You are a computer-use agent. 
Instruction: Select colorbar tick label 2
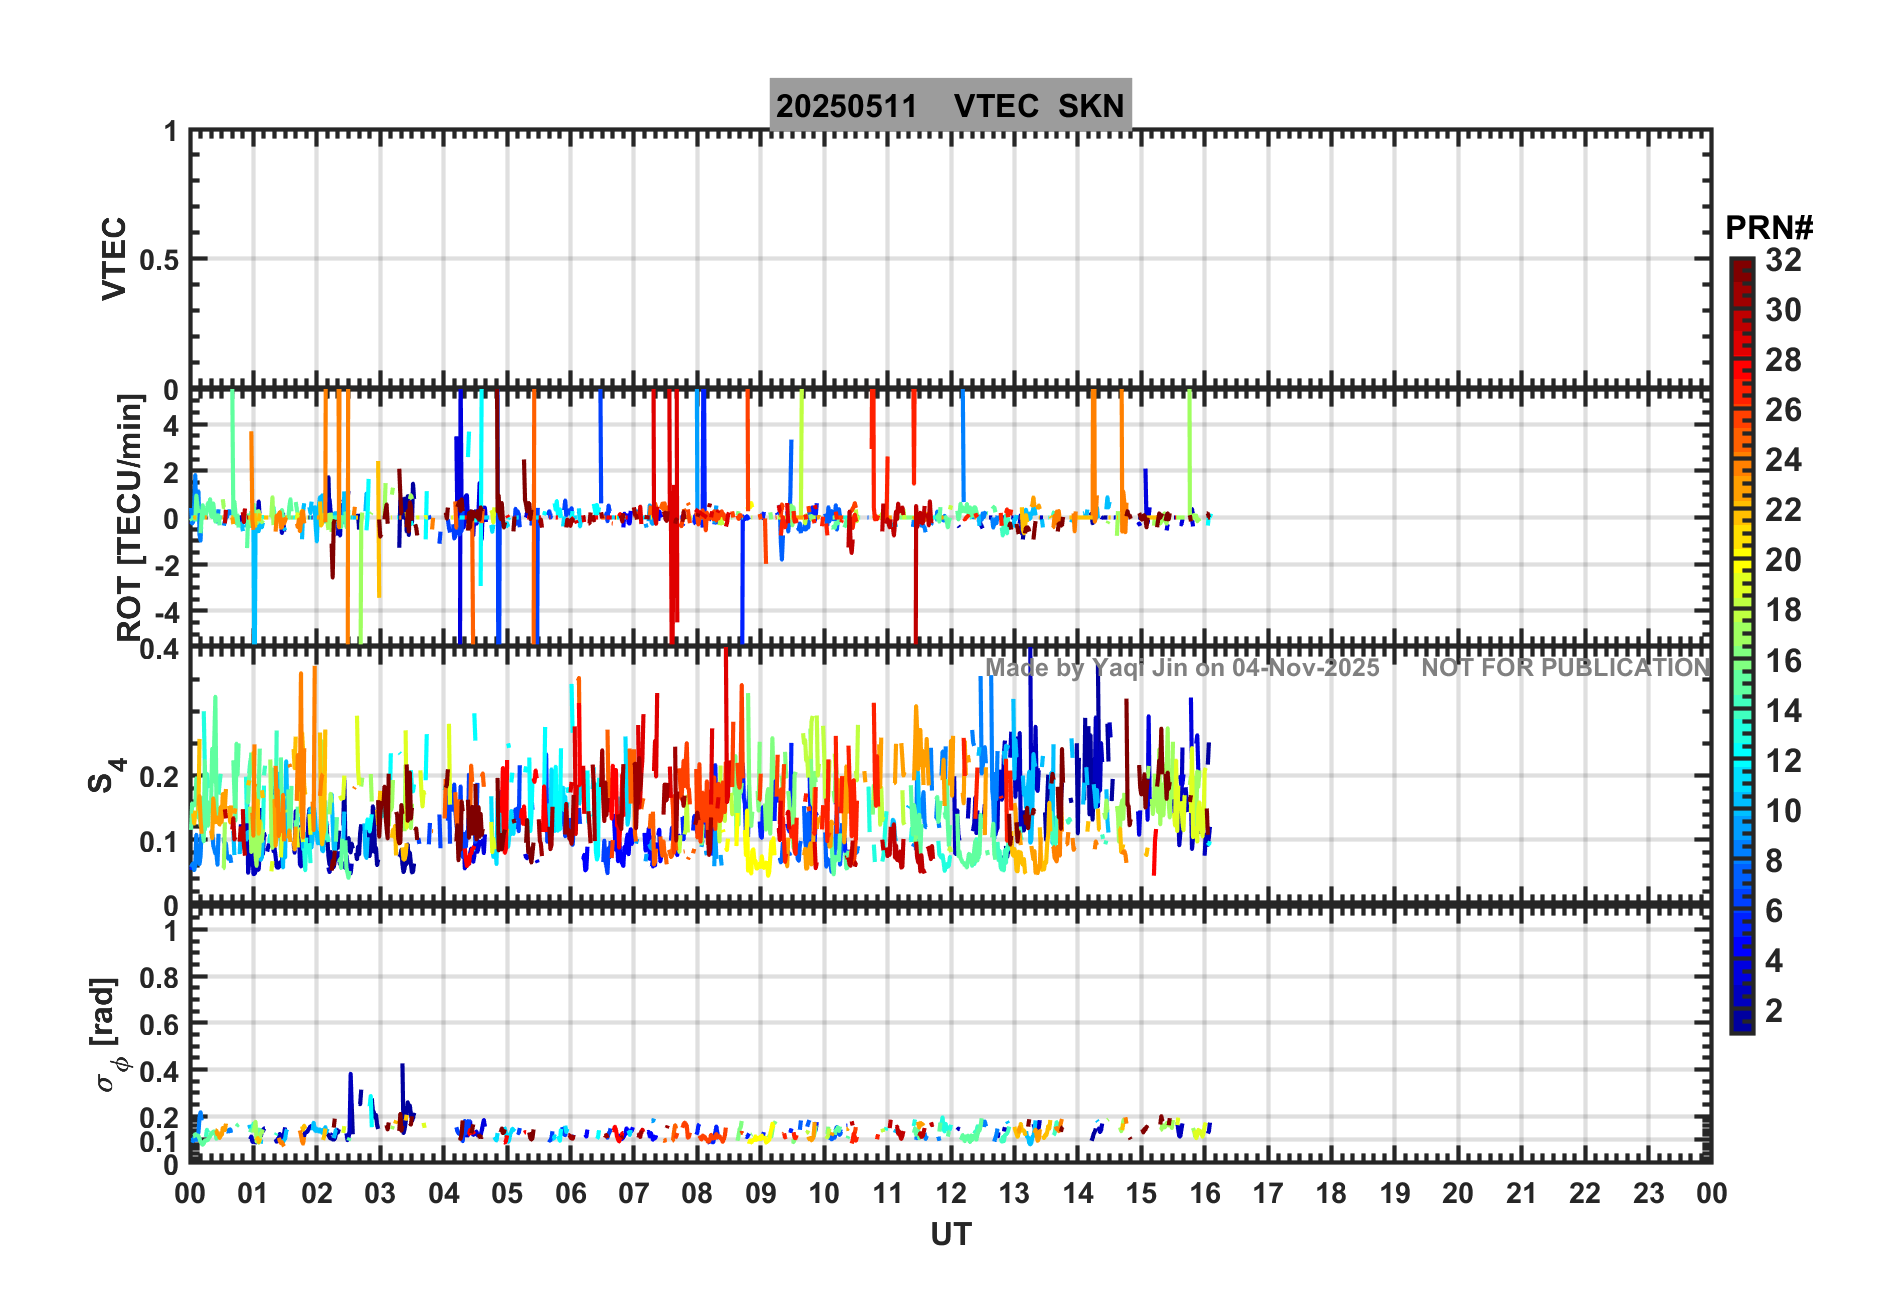(x=1774, y=1011)
